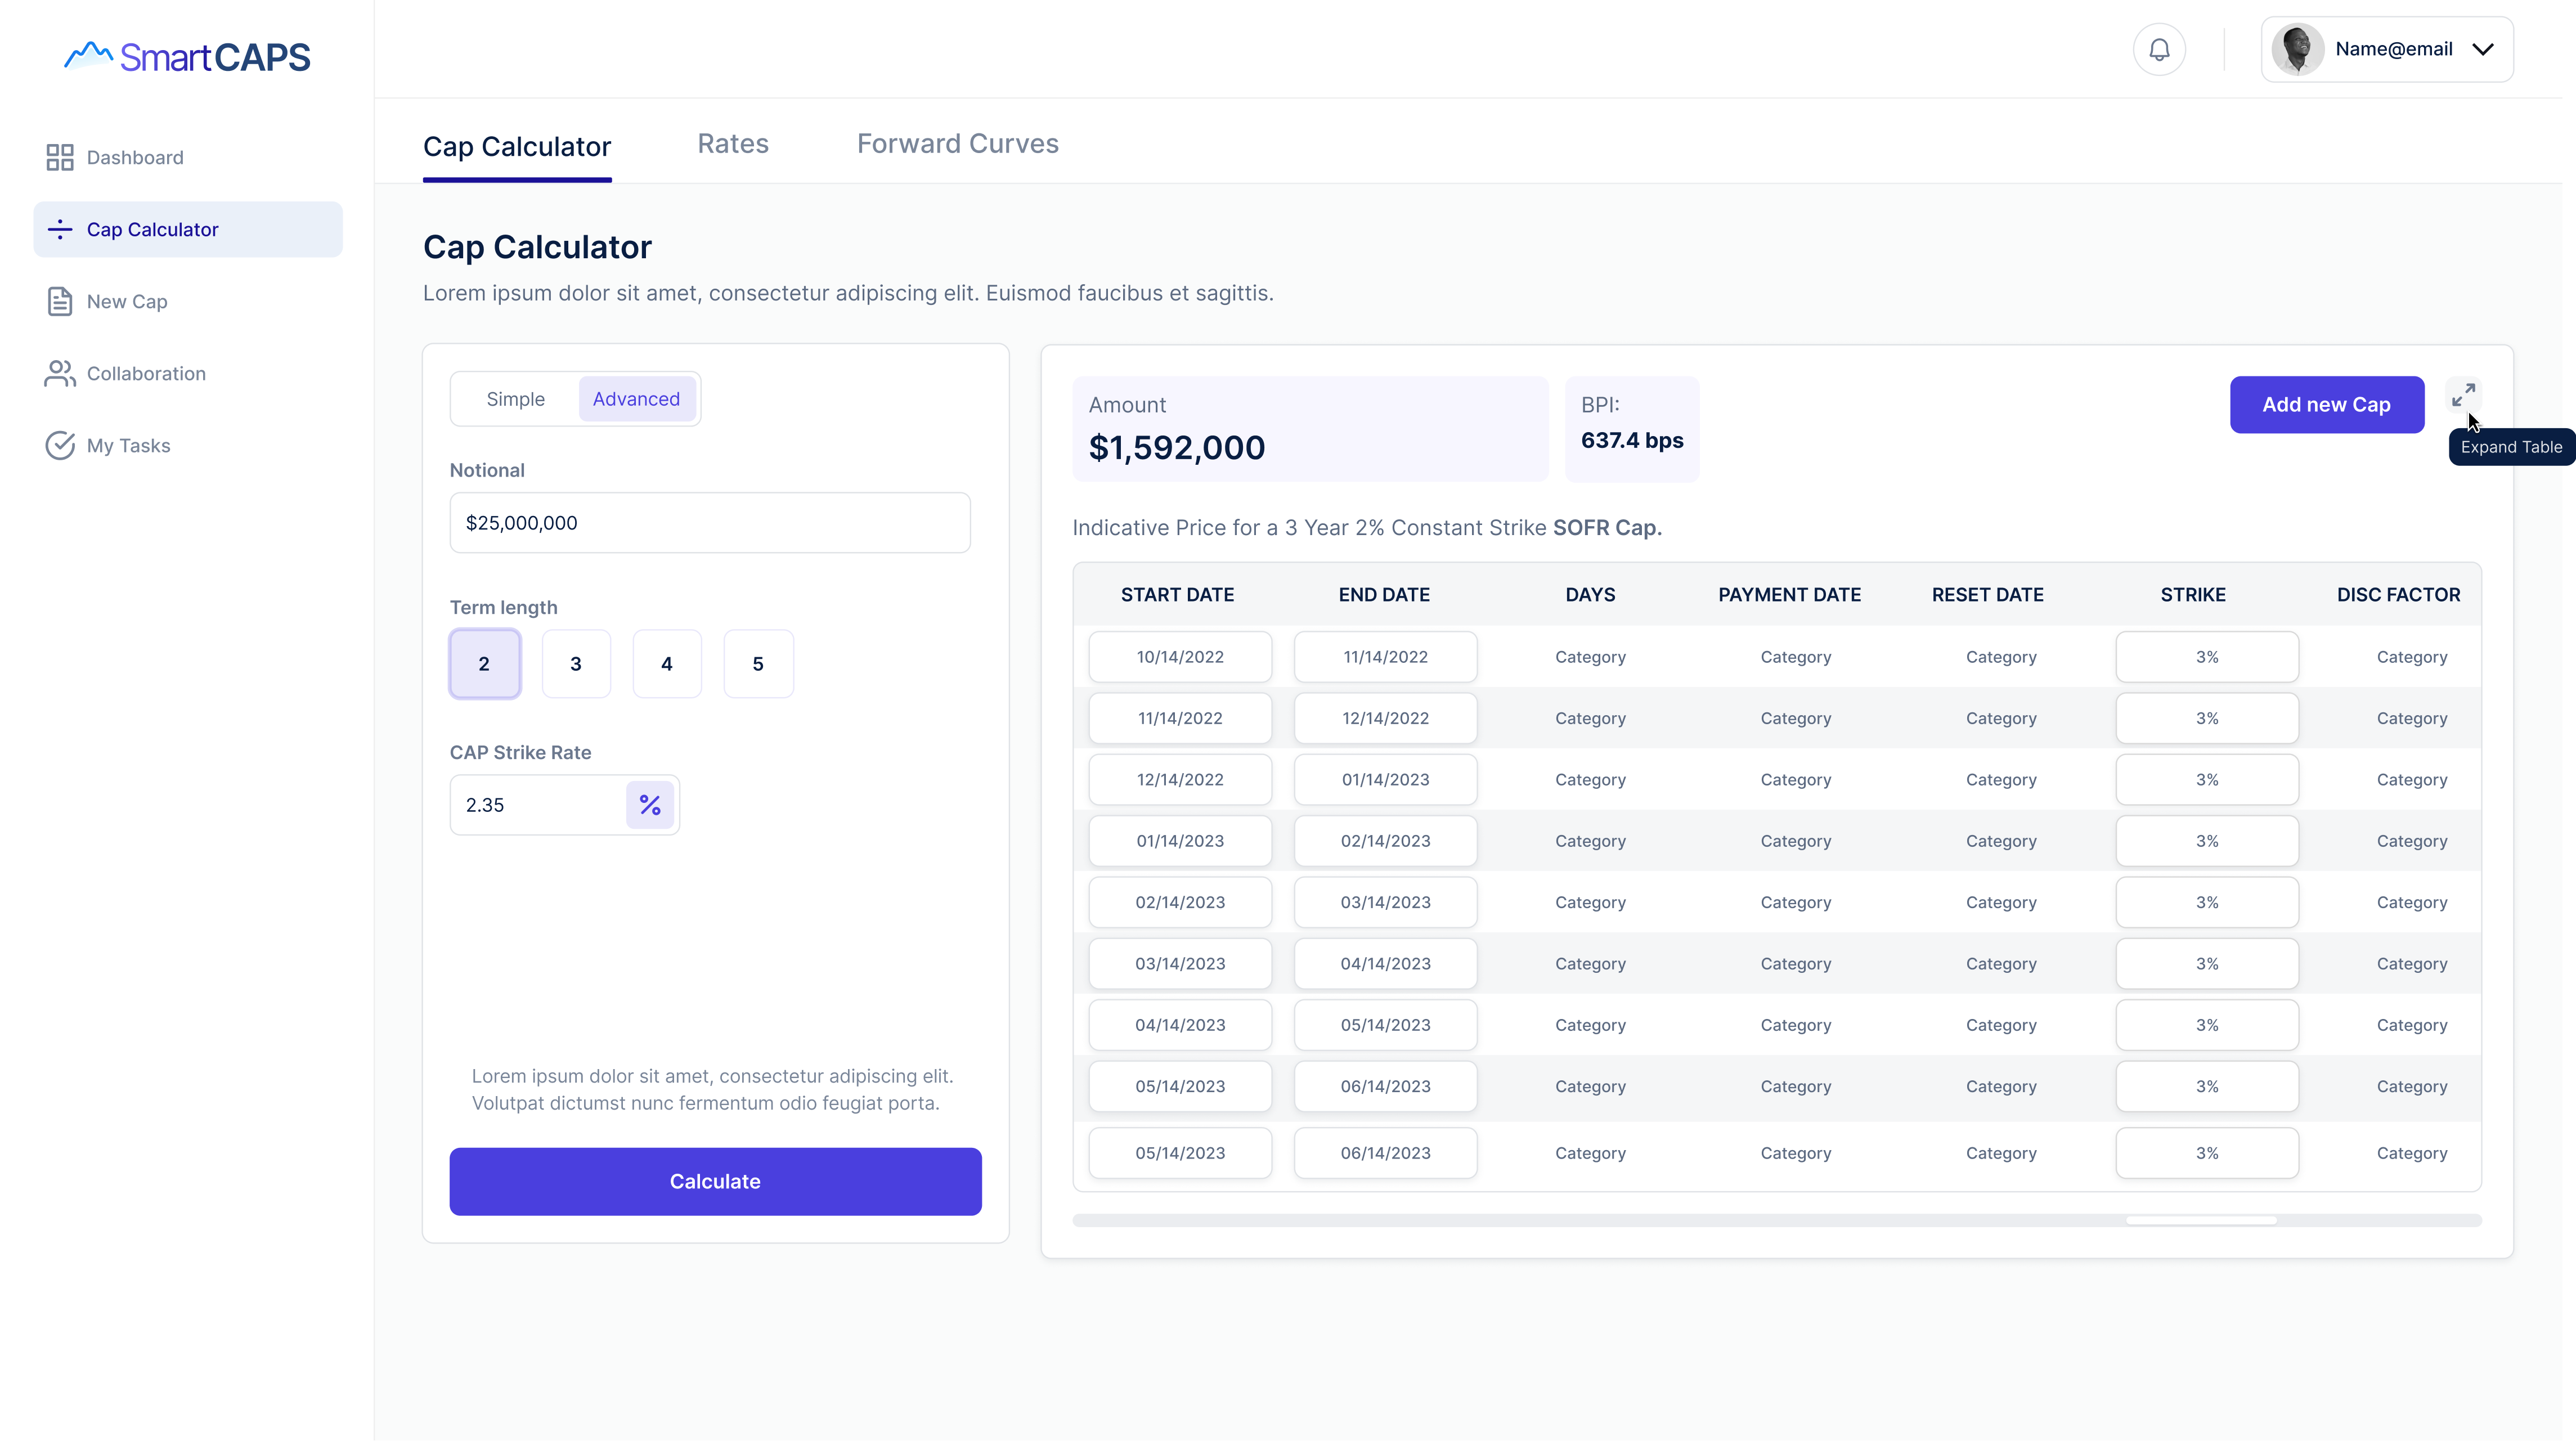Click the 10/14/2022 start date cell

(1180, 657)
